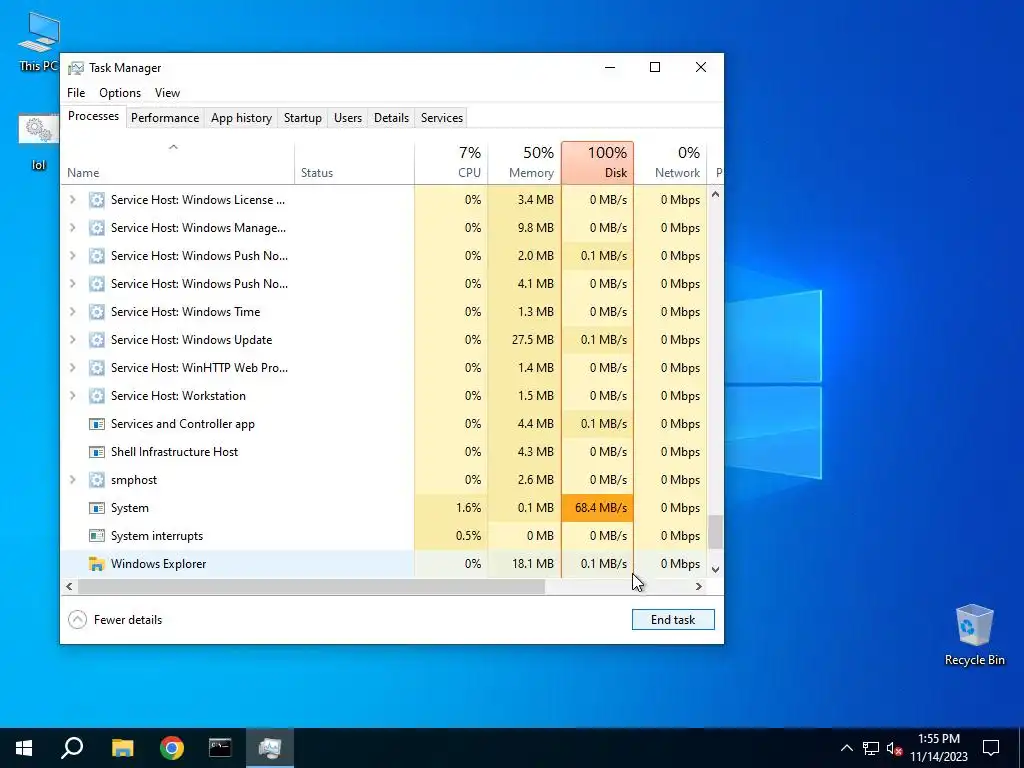
Task: Switch to the Services tab
Action: (441, 118)
